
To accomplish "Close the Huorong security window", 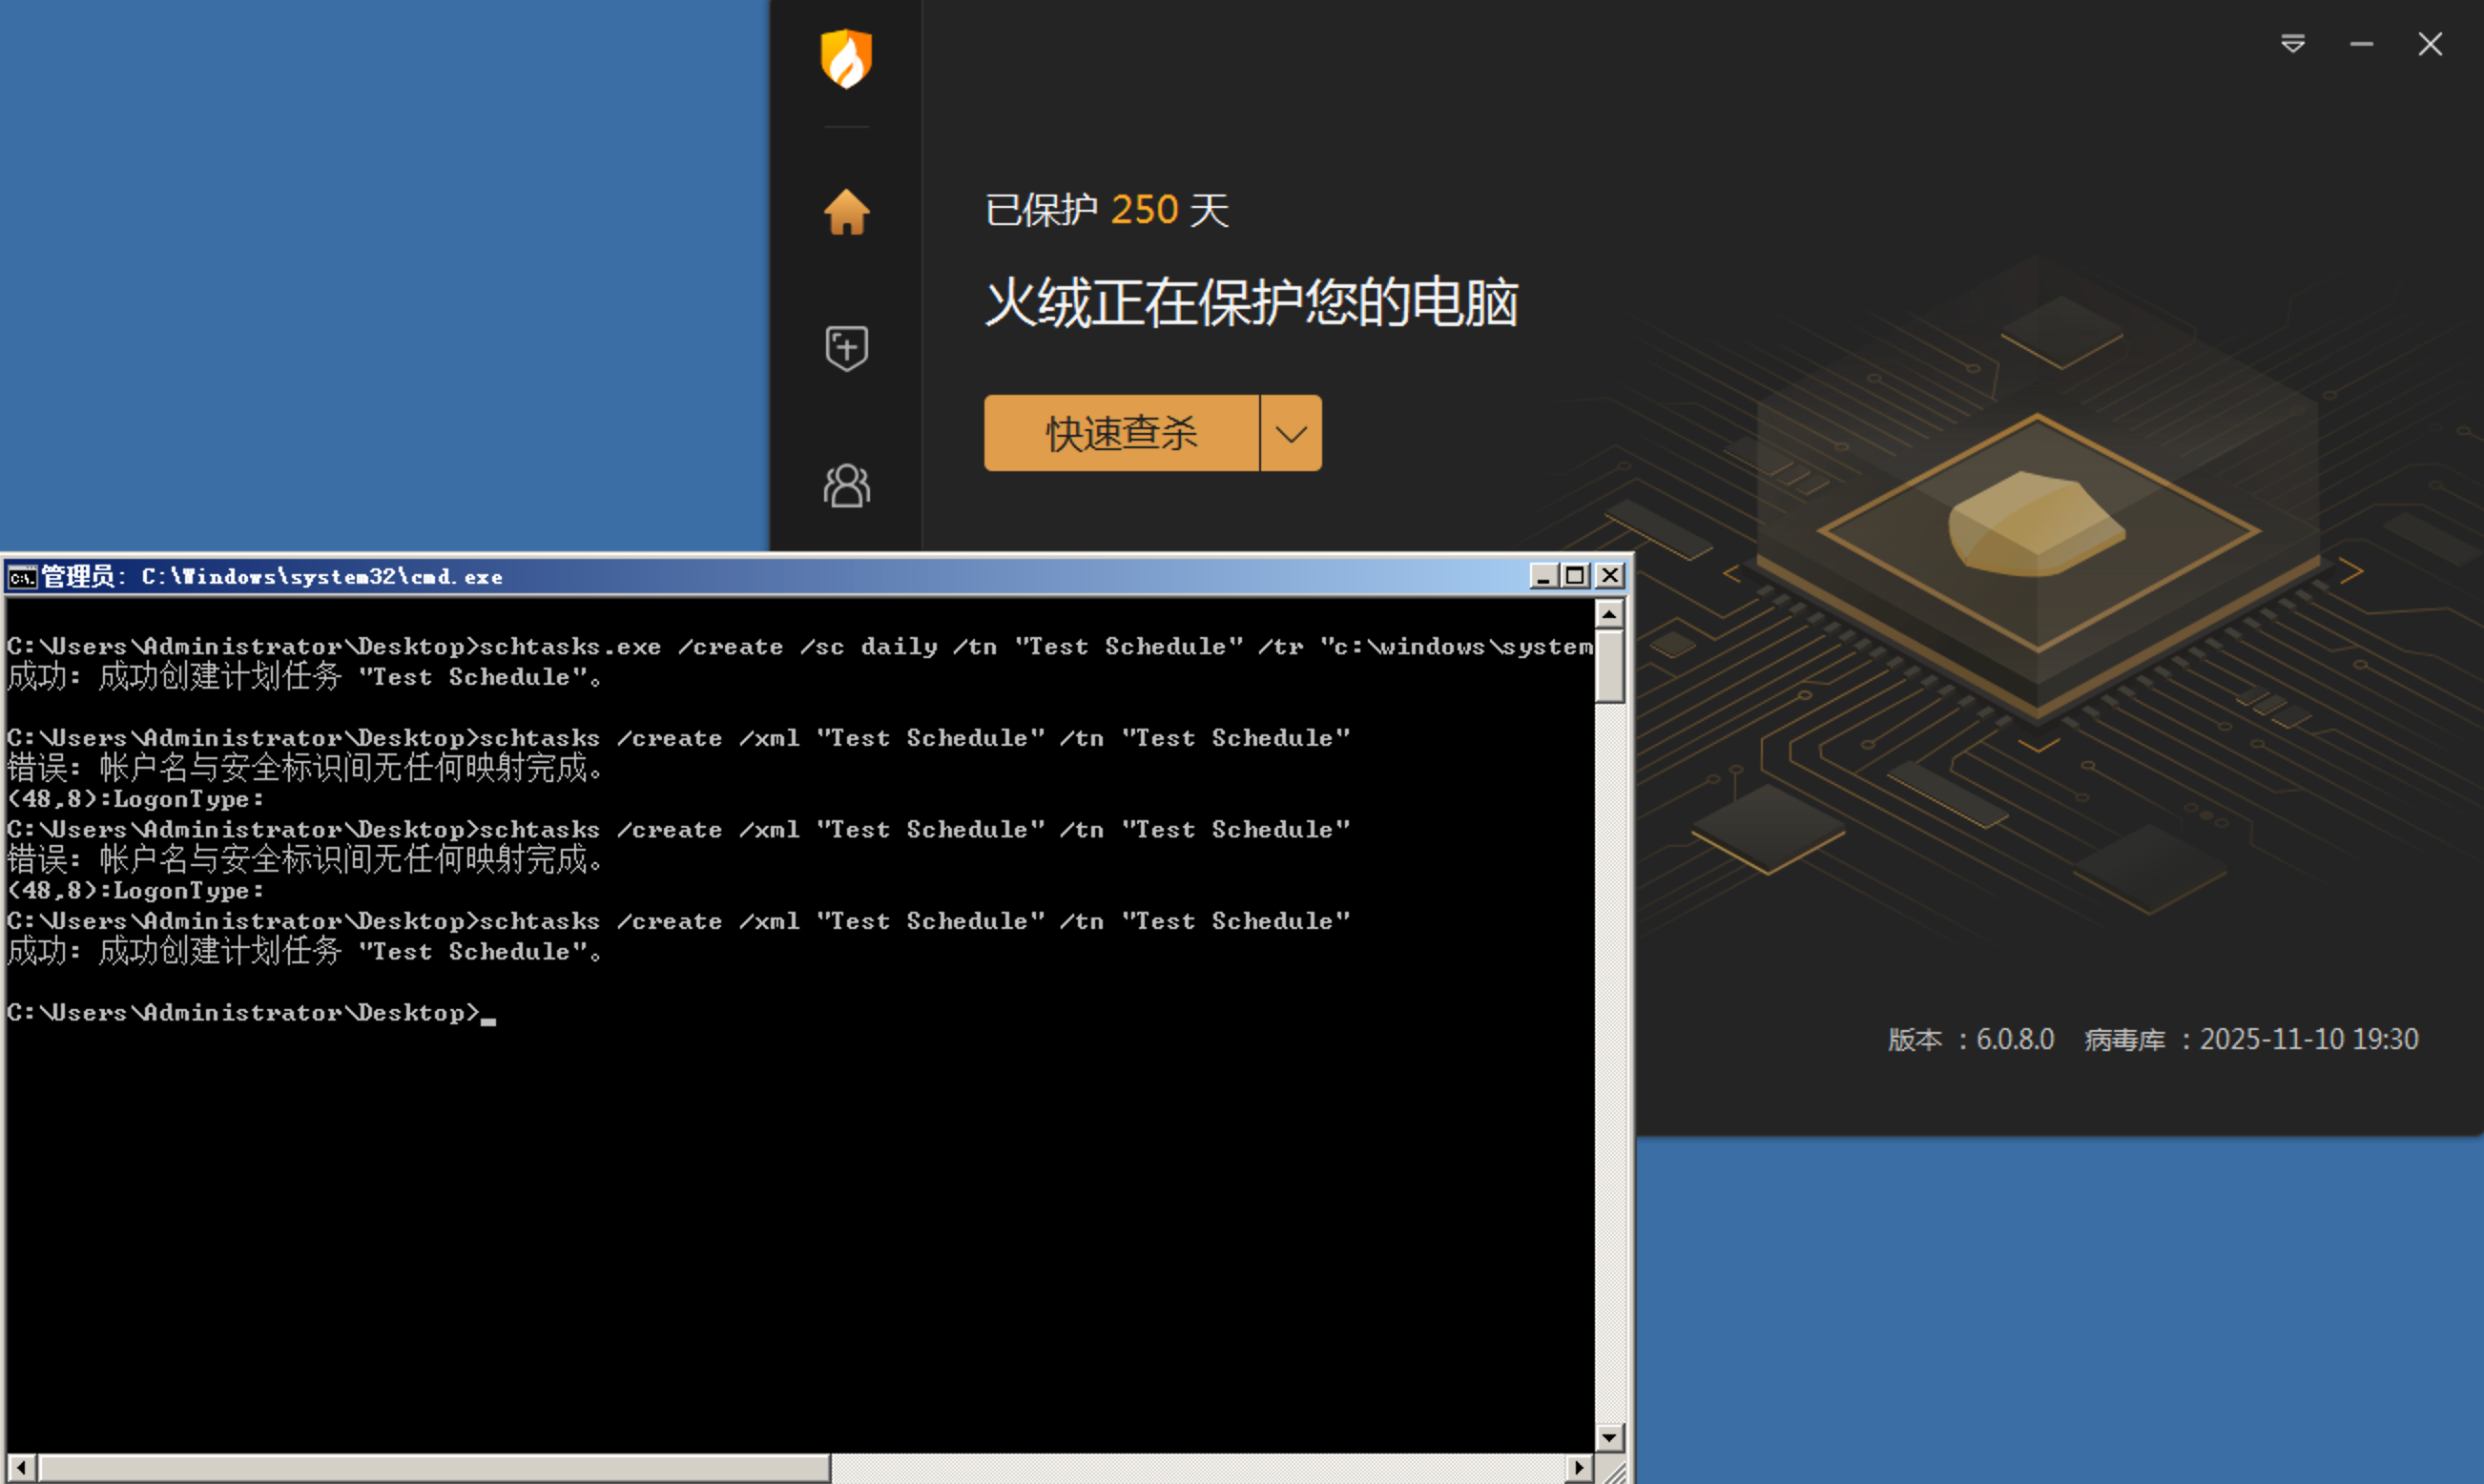I will click(x=2430, y=44).
